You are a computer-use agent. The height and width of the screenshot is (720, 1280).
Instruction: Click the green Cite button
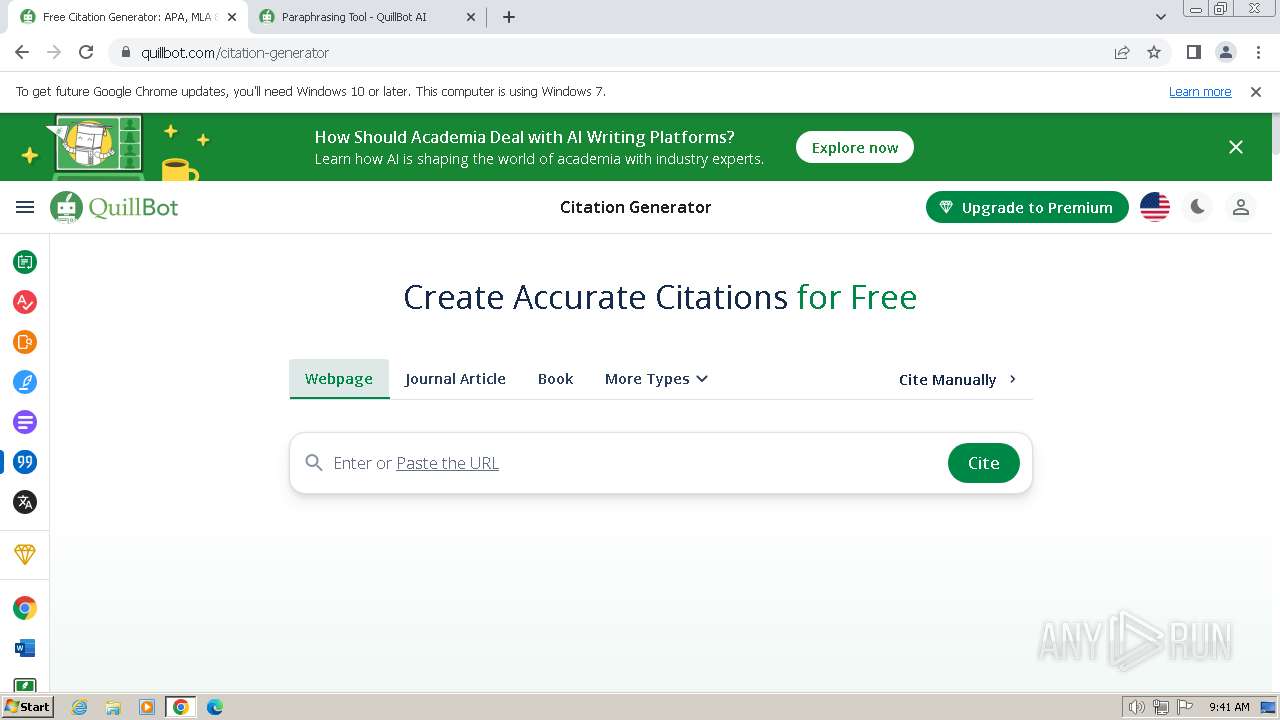coord(984,463)
